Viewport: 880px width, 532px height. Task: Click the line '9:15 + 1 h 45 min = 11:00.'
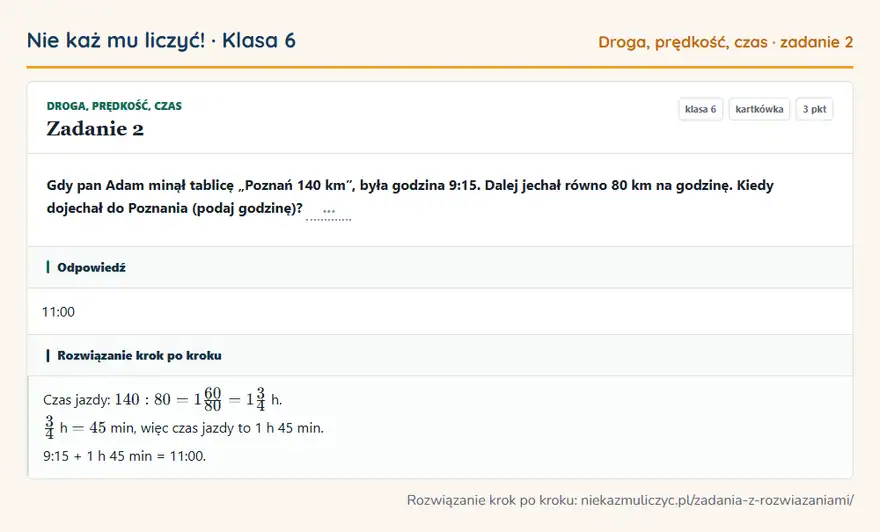pos(125,456)
